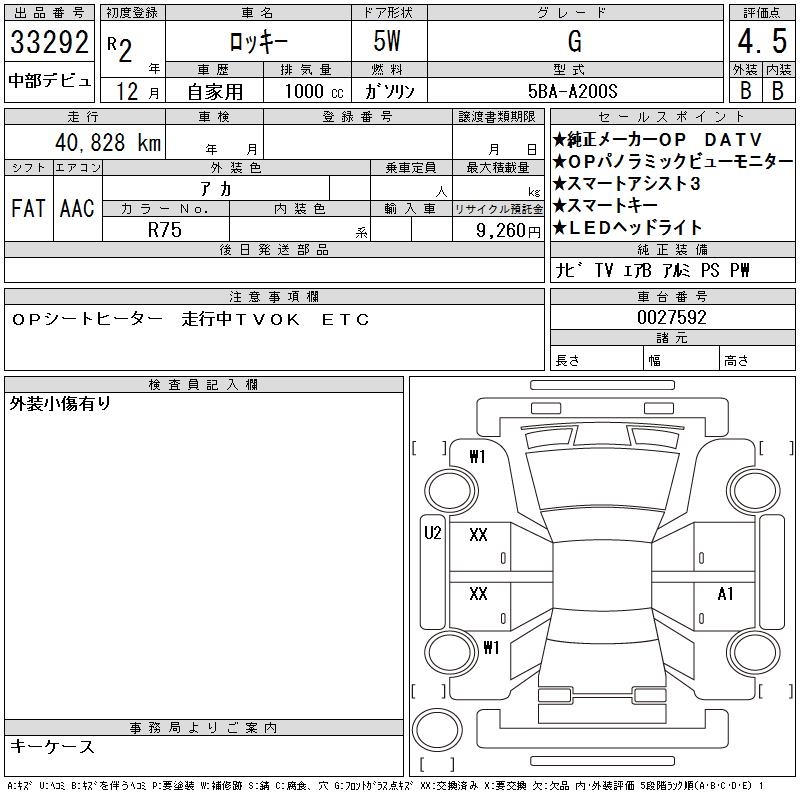Select the リサイクル預託金 label

[498, 209]
